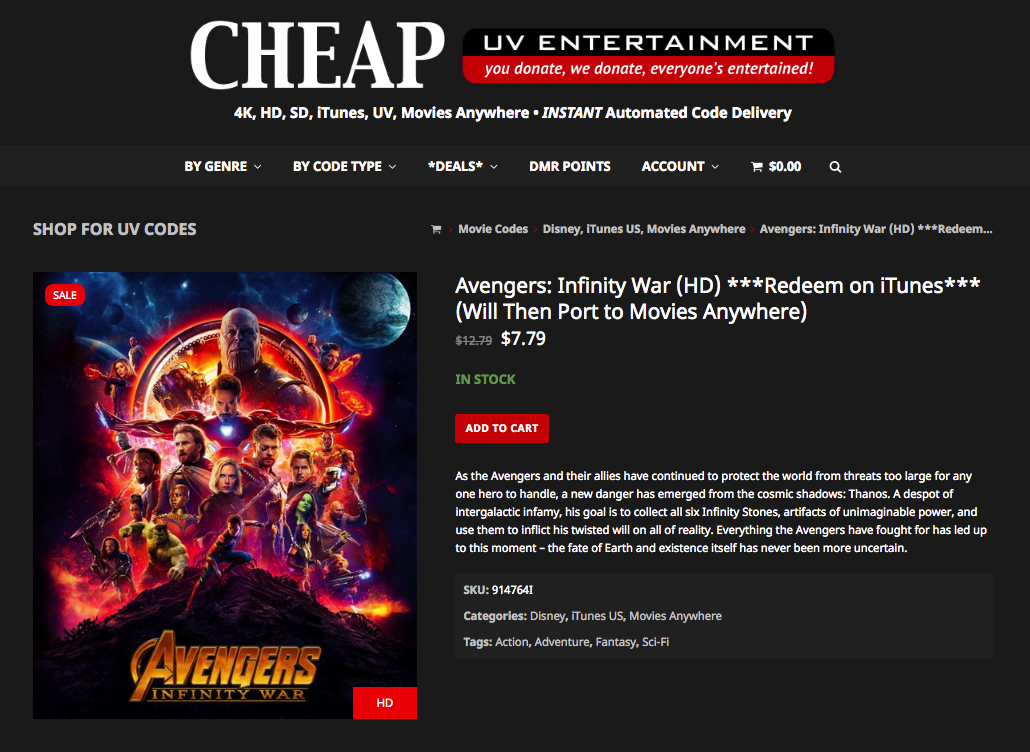The width and height of the screenshot is (1030, 752).
Task: Click the CHEAP UV Entertainment logo
Action: click(x=512, y=55)
